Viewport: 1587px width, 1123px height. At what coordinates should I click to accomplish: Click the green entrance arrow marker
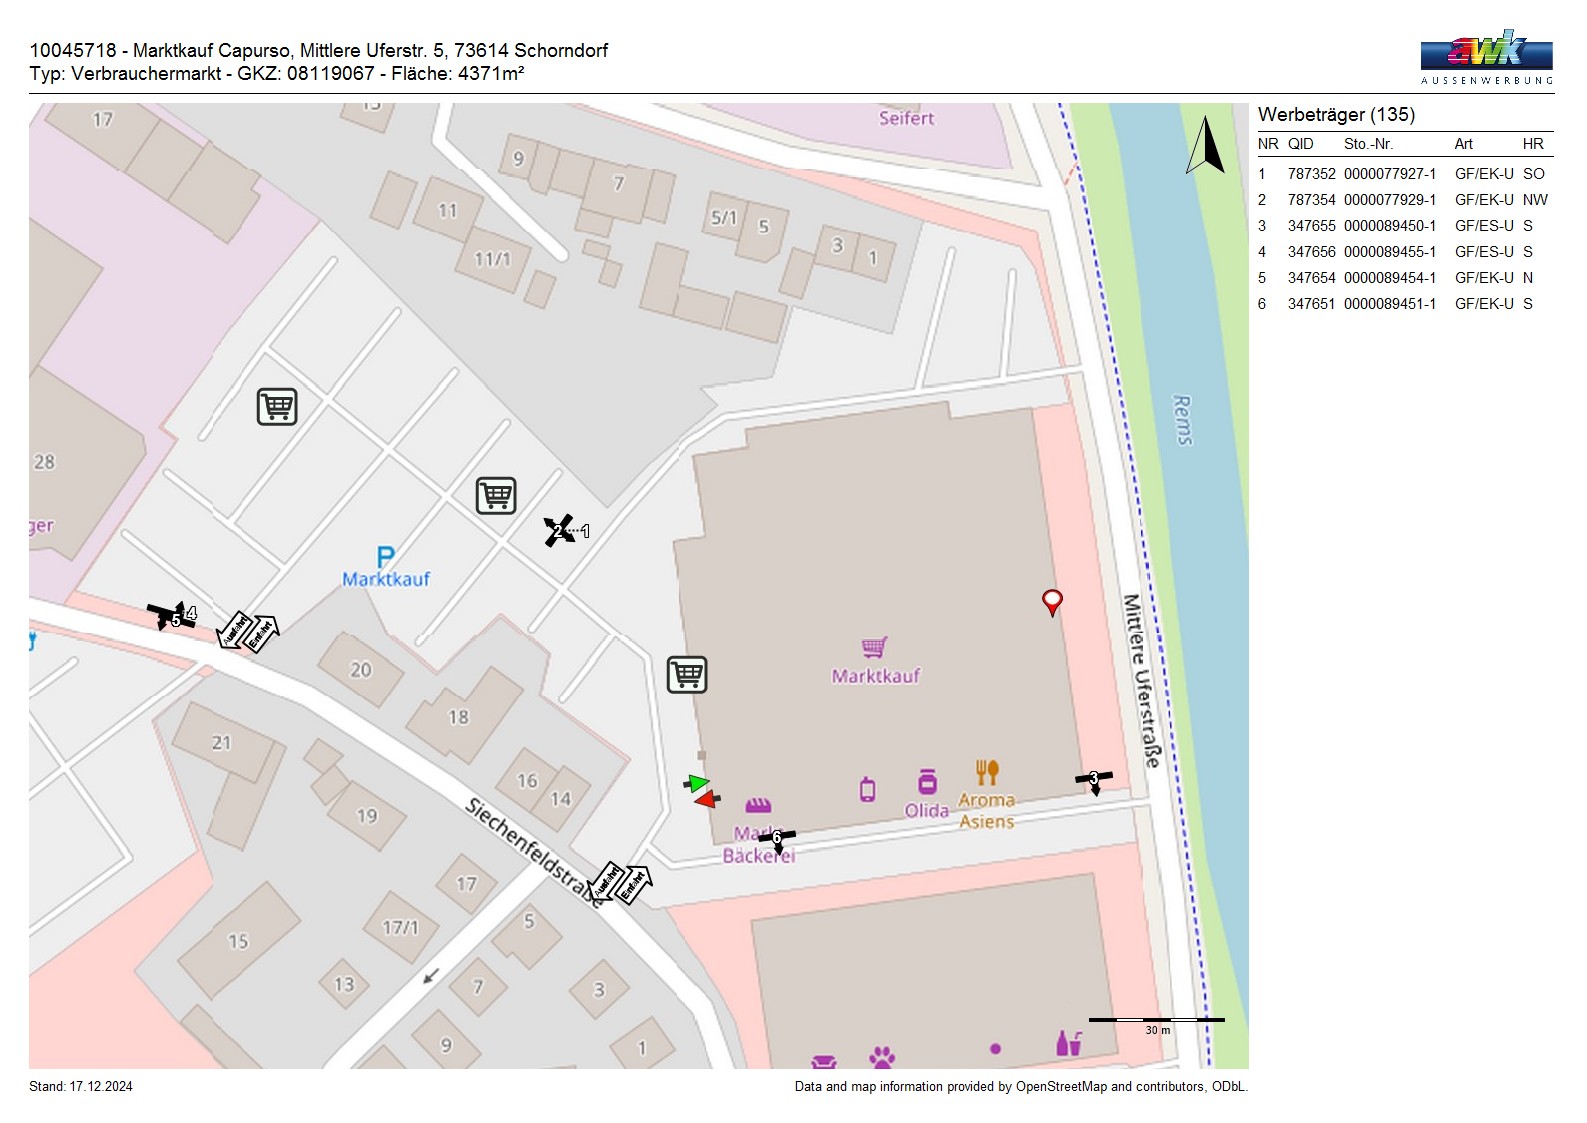pos(698,783)
